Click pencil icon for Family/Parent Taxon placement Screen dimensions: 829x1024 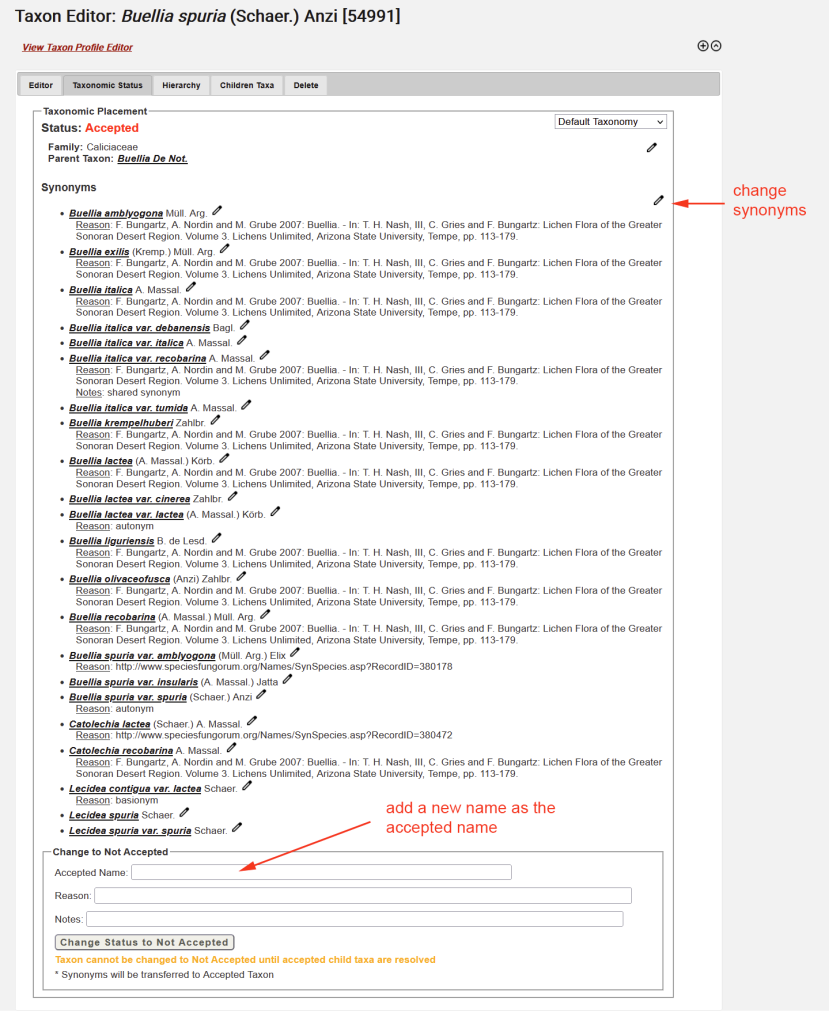652,147
